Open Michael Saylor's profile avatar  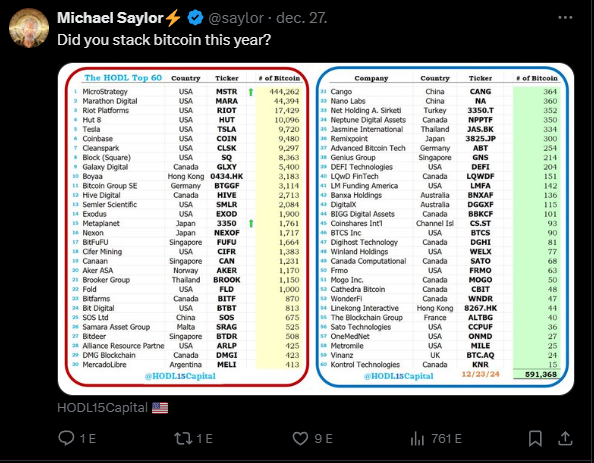tap(29, 28)
